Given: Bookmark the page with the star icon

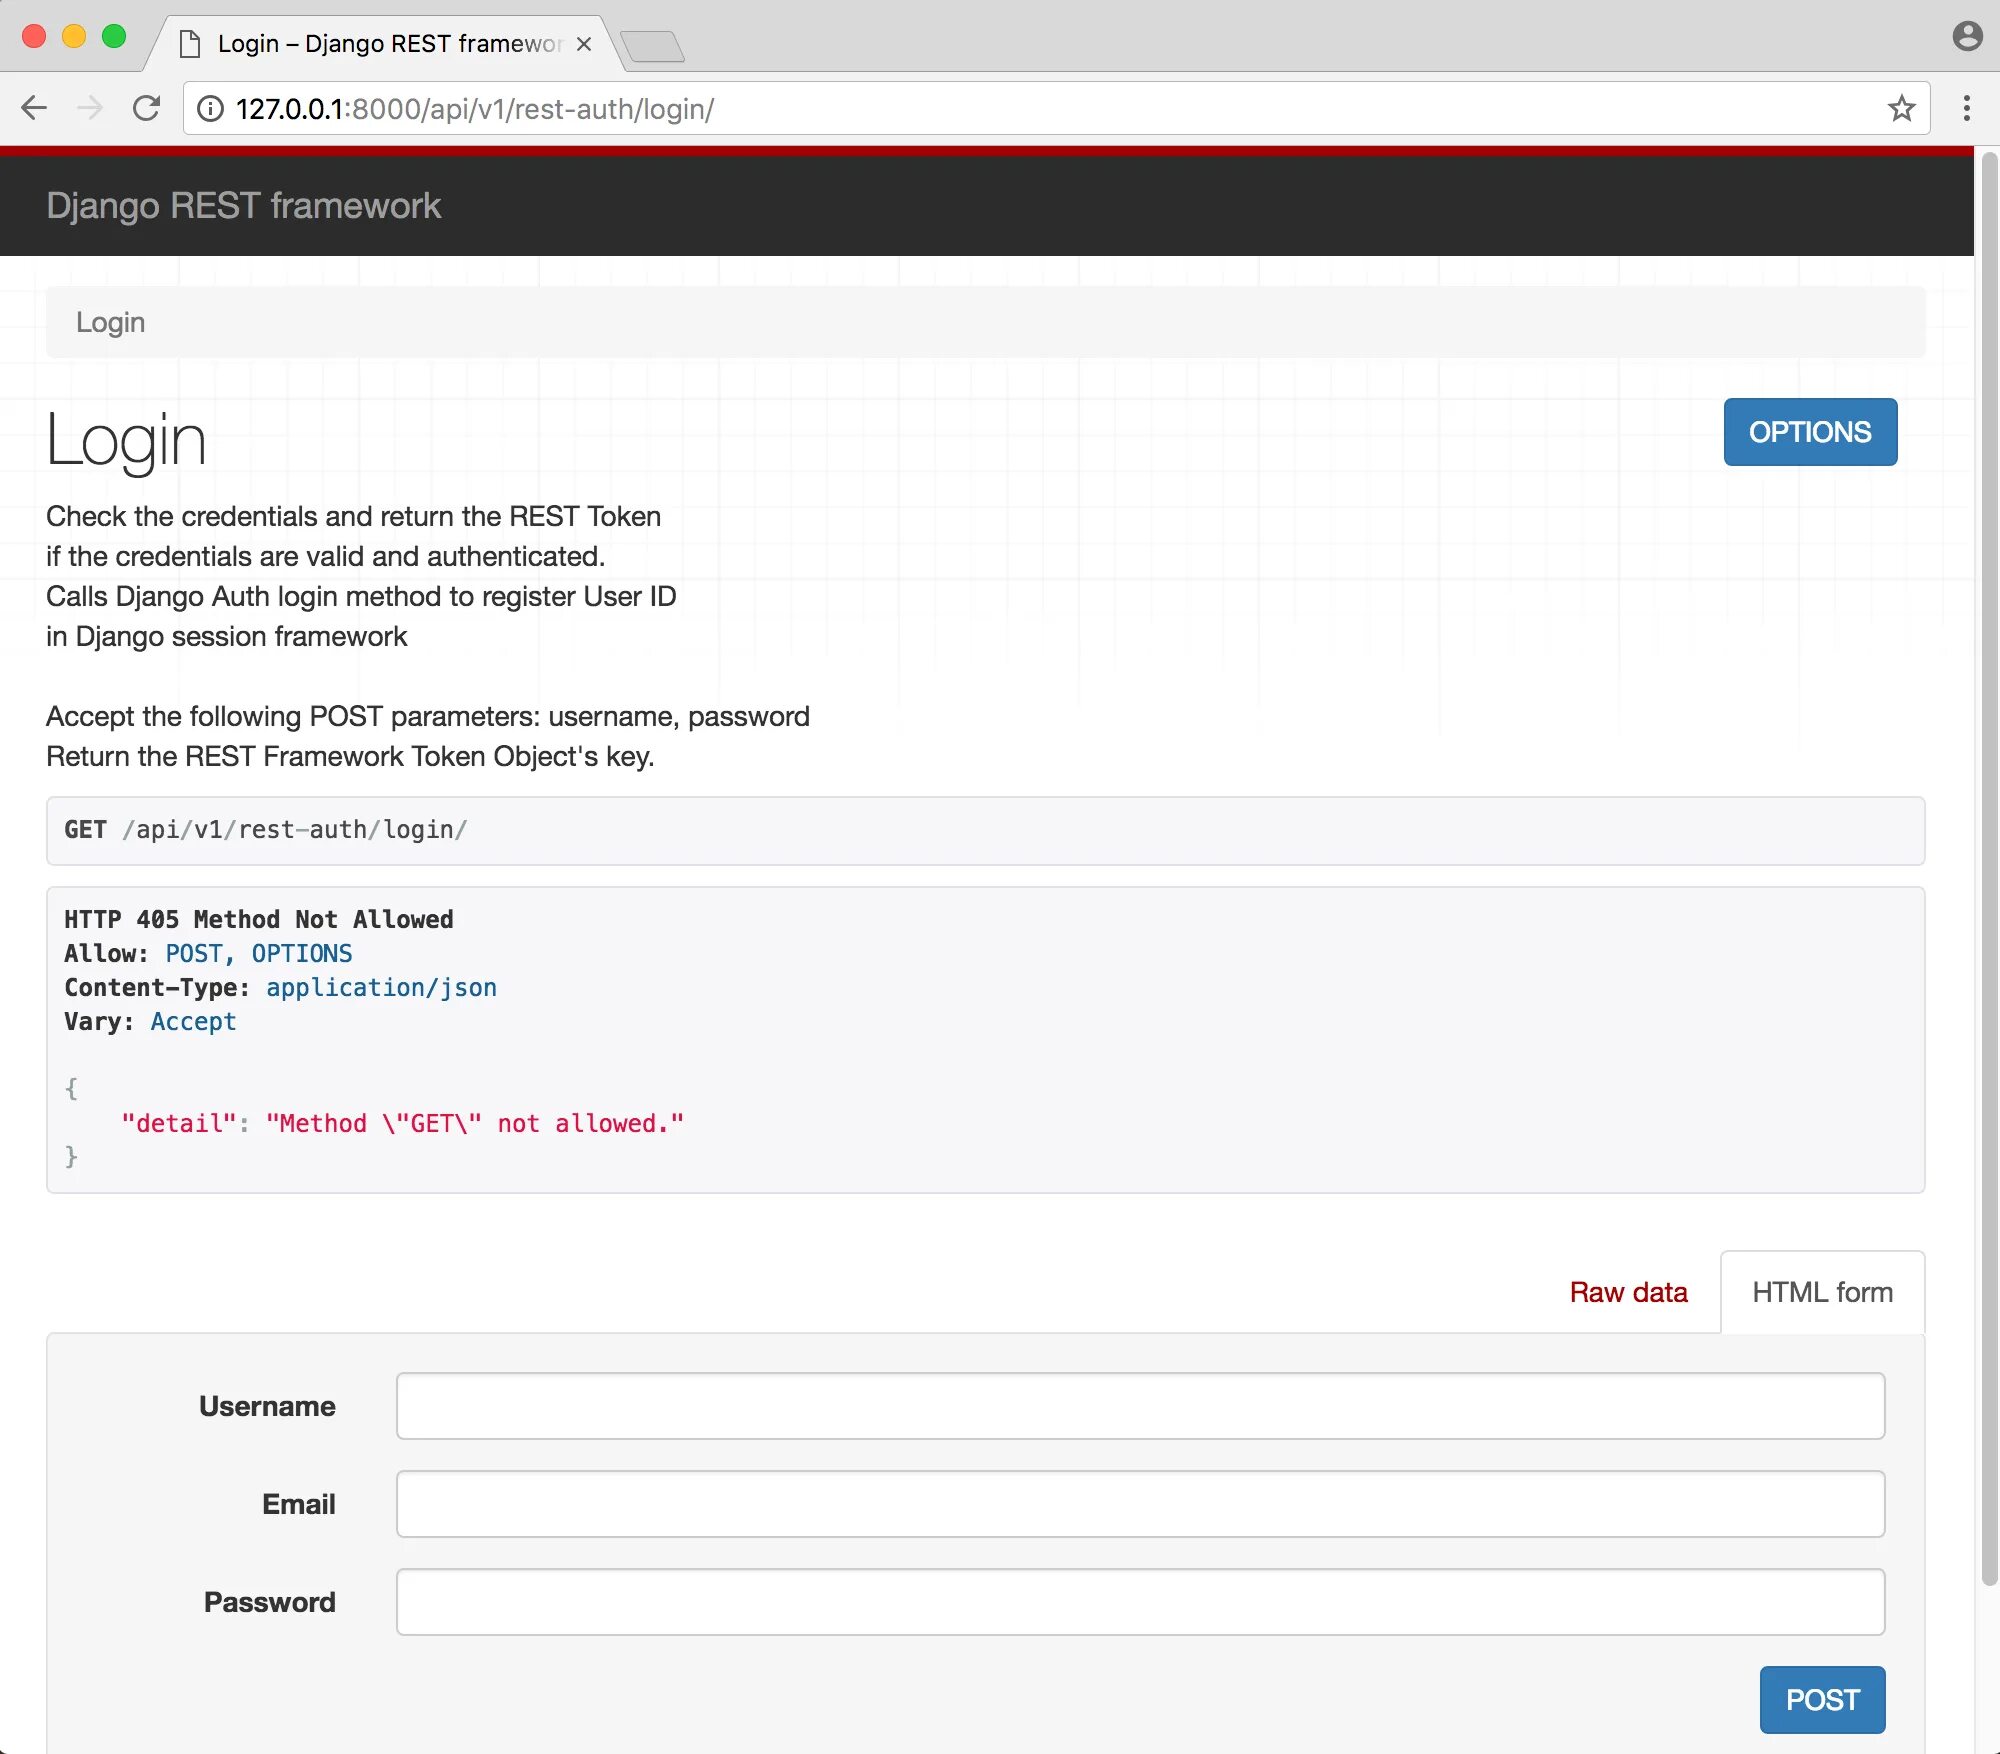Looking at the screenshot, I should pyautogui.click(x=1901, y=108).
